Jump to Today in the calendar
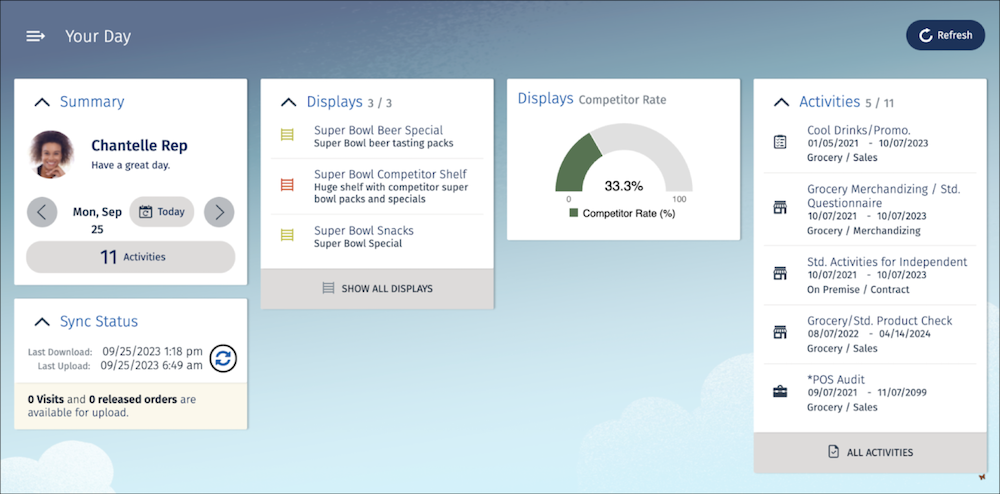1000x494 pixels. click(x=162, y=212)
